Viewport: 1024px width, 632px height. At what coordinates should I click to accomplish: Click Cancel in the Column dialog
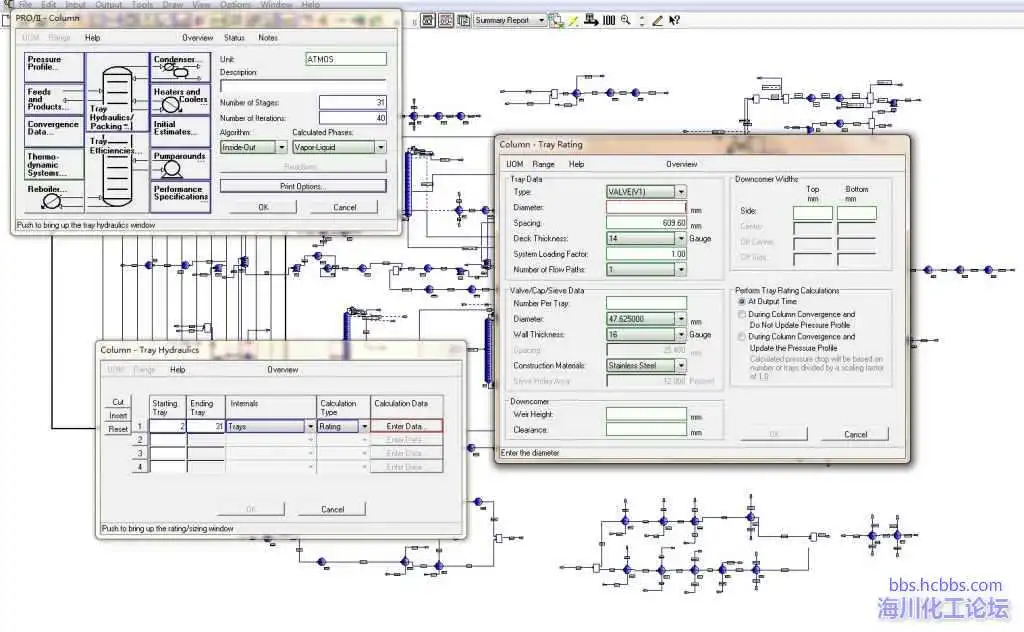point(344,208)
